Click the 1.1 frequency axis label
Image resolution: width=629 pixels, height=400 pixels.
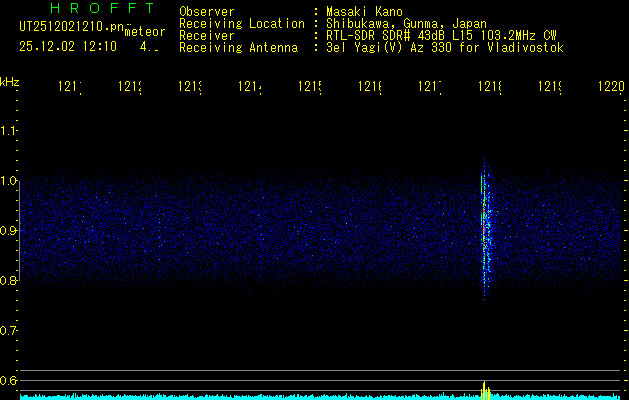[8, 131]
